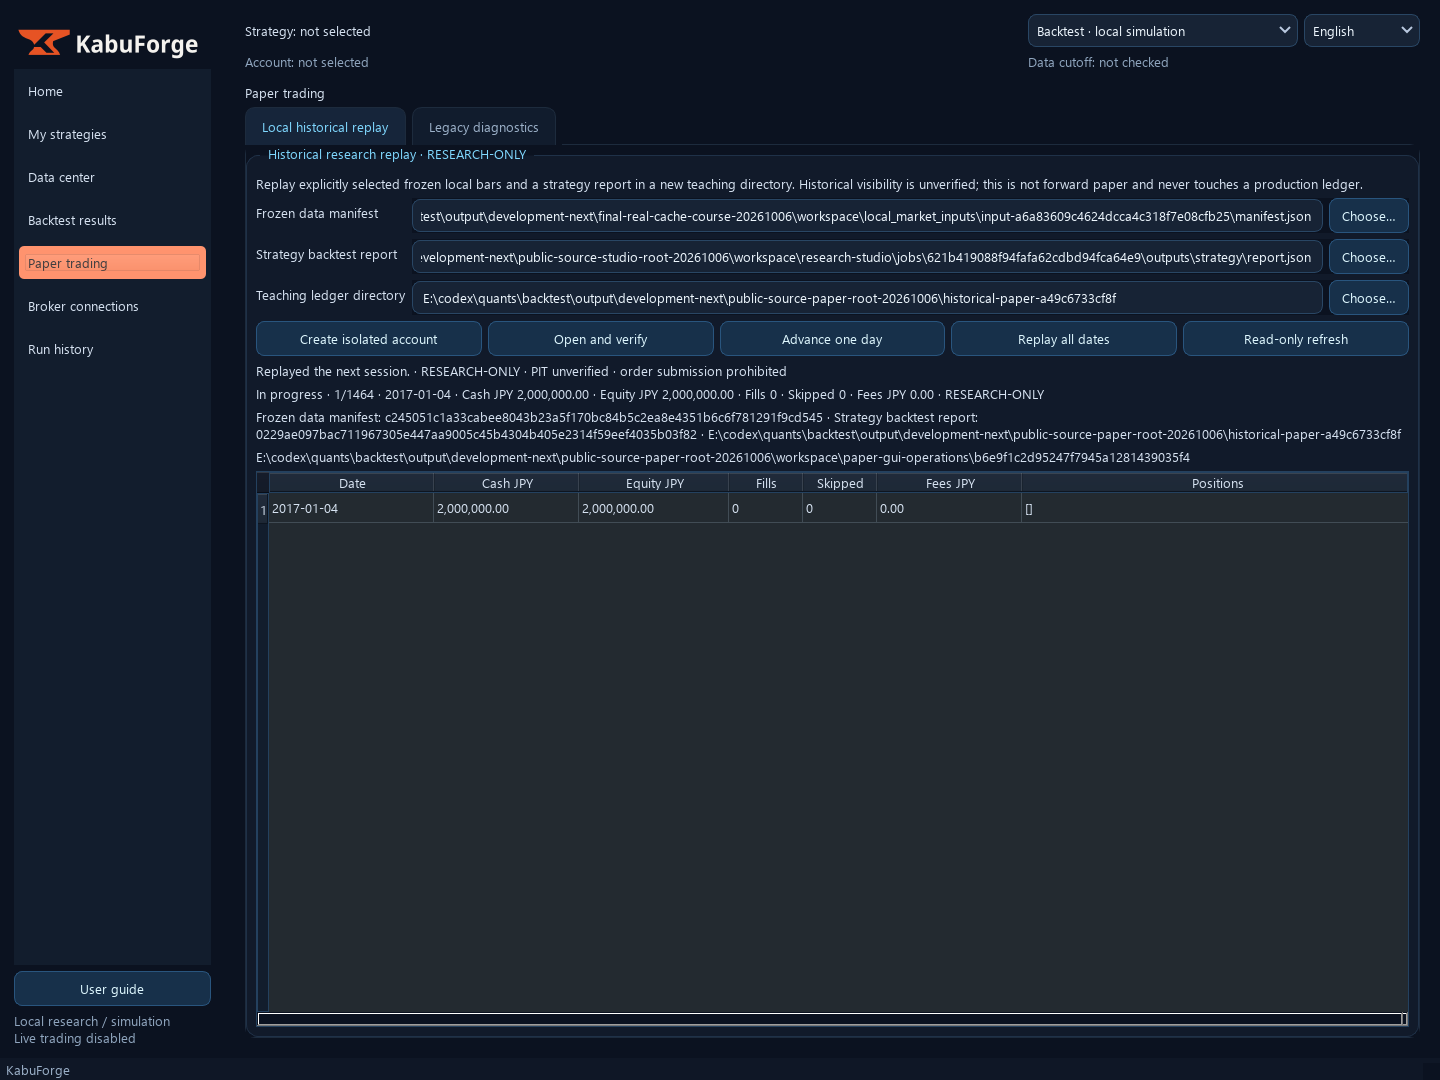Select row header 1 in the table

click(263, 509)
